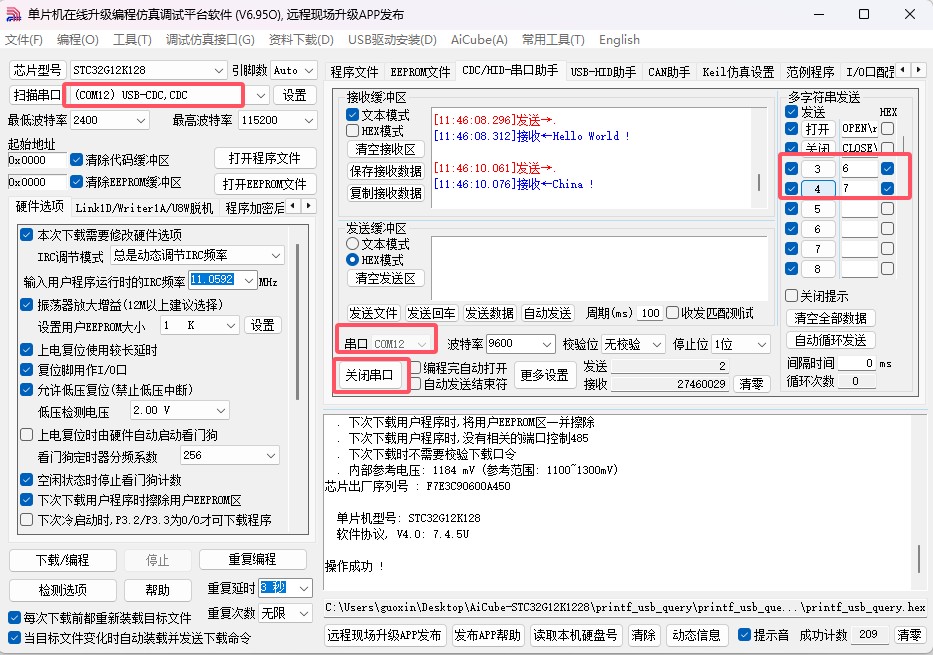
Task: Switch to the CAN助手 tab
Action: 669,72
